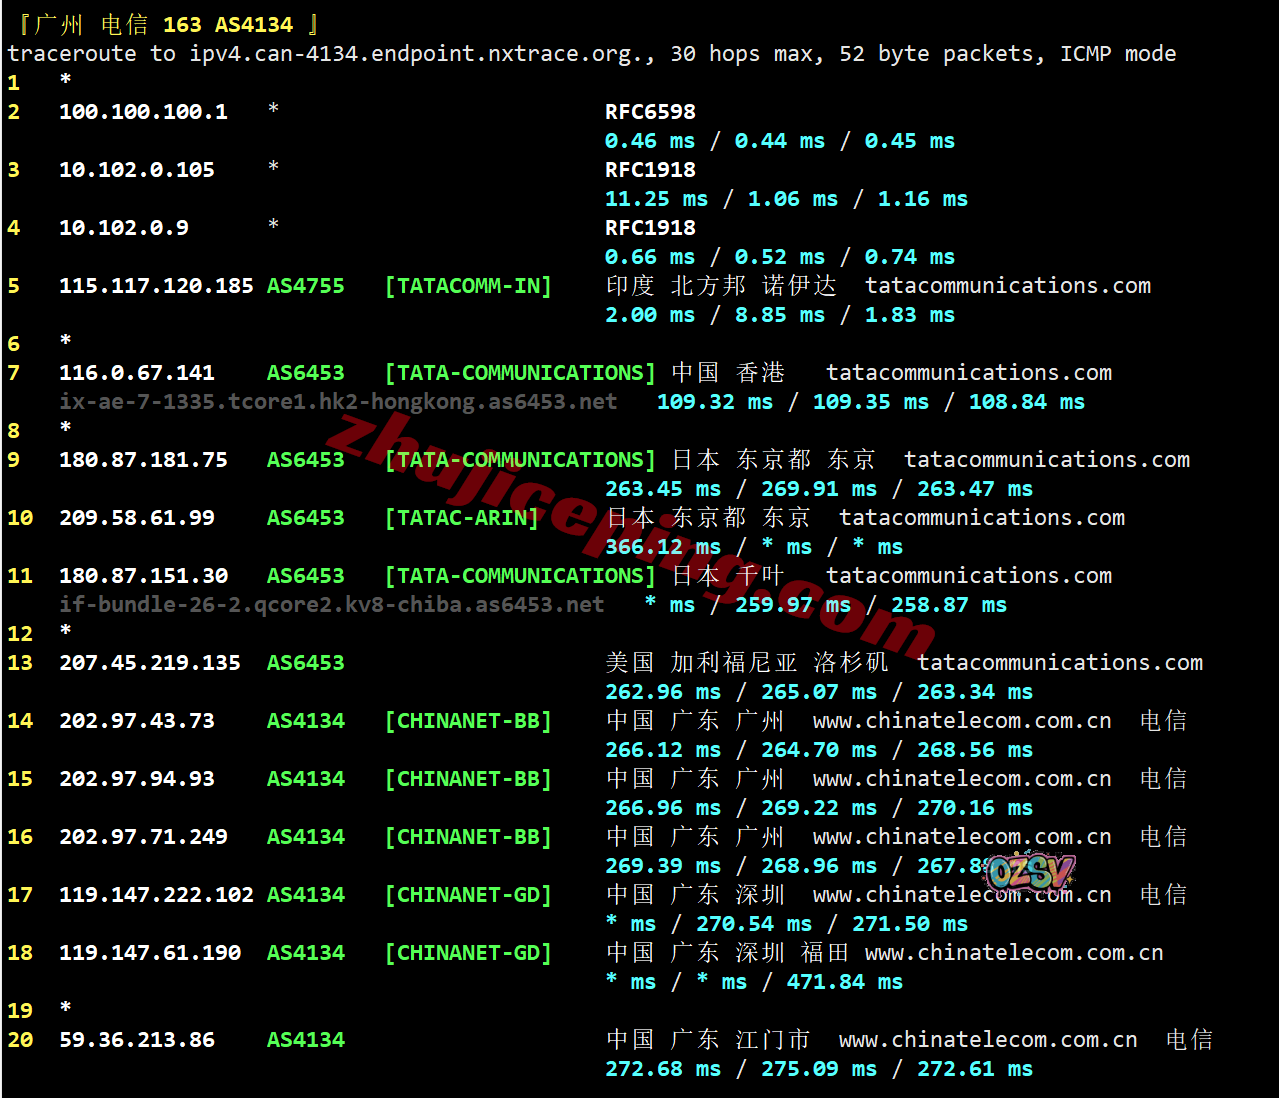Click the [TATAC-ARIN] tag
This screenshot has height=1098, width=1279.
[x=461, y=518]
